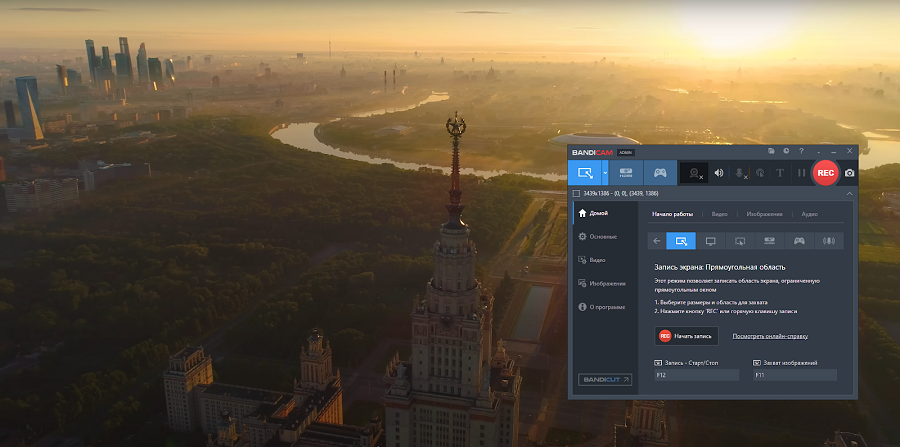
Task: Open the folder icon in title bar
Action: pyautogui.click(x=772, y=151)
